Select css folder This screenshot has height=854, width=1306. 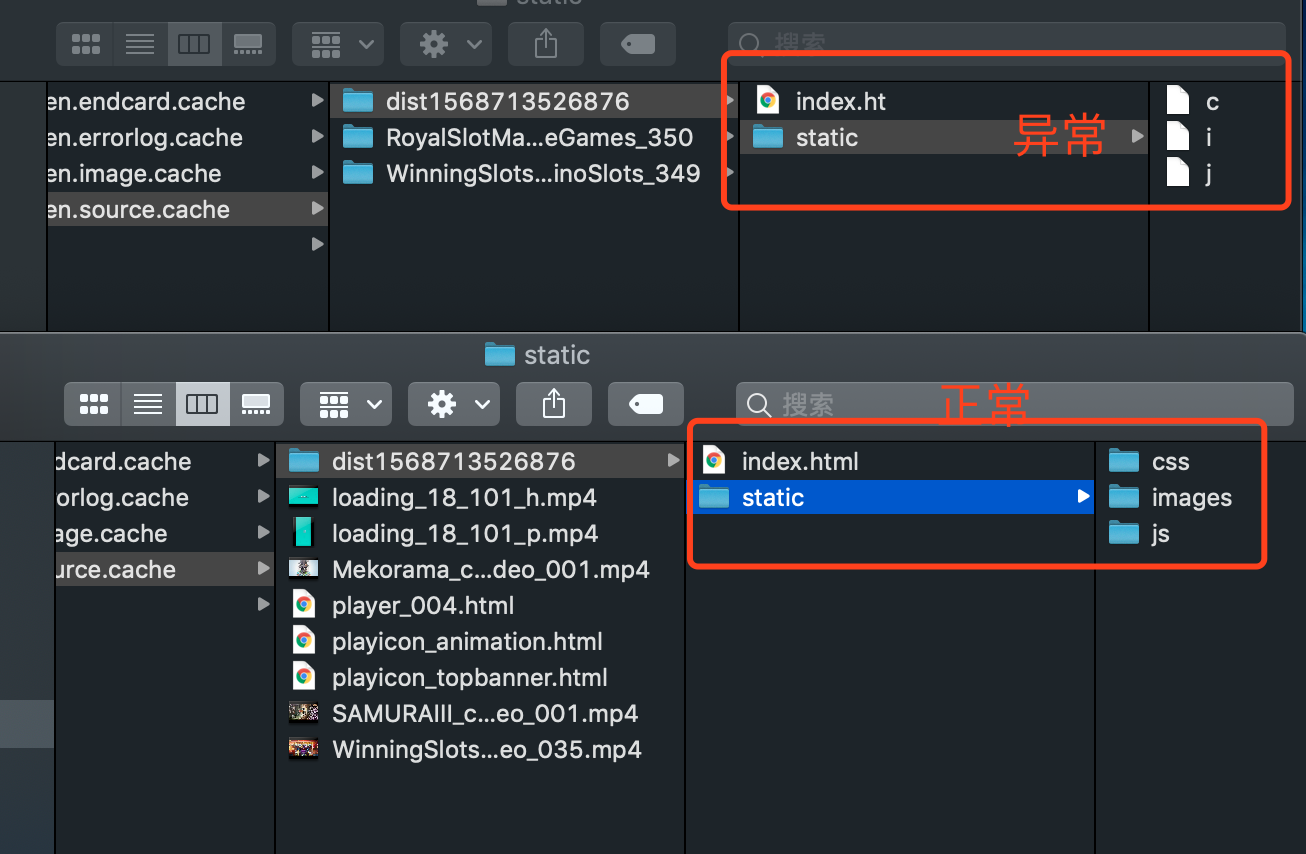coord(1170,462)
